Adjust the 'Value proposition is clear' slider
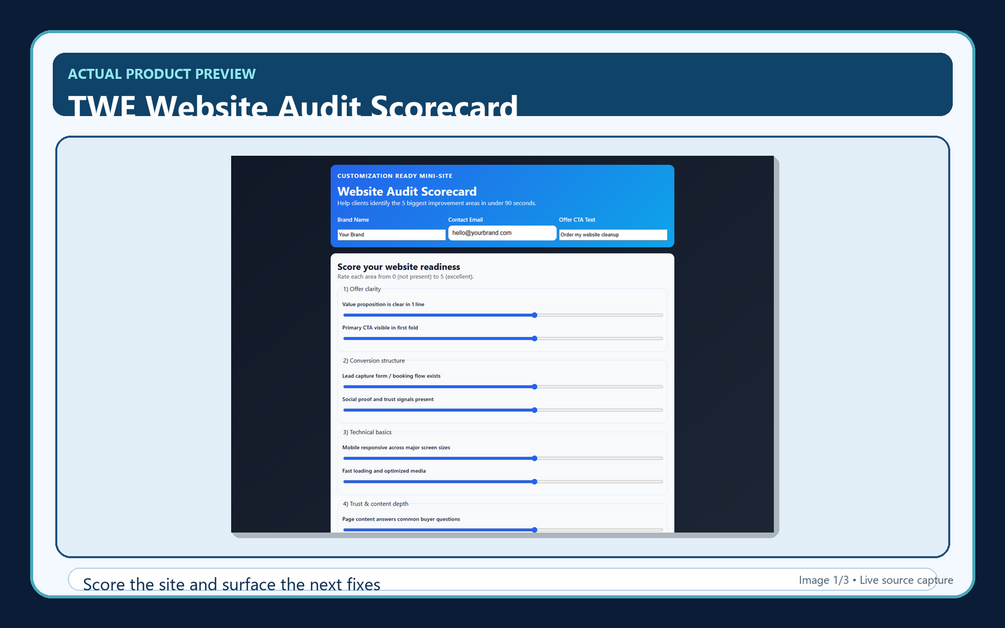This screenshot has width=1005, height=628. [502, 315]
